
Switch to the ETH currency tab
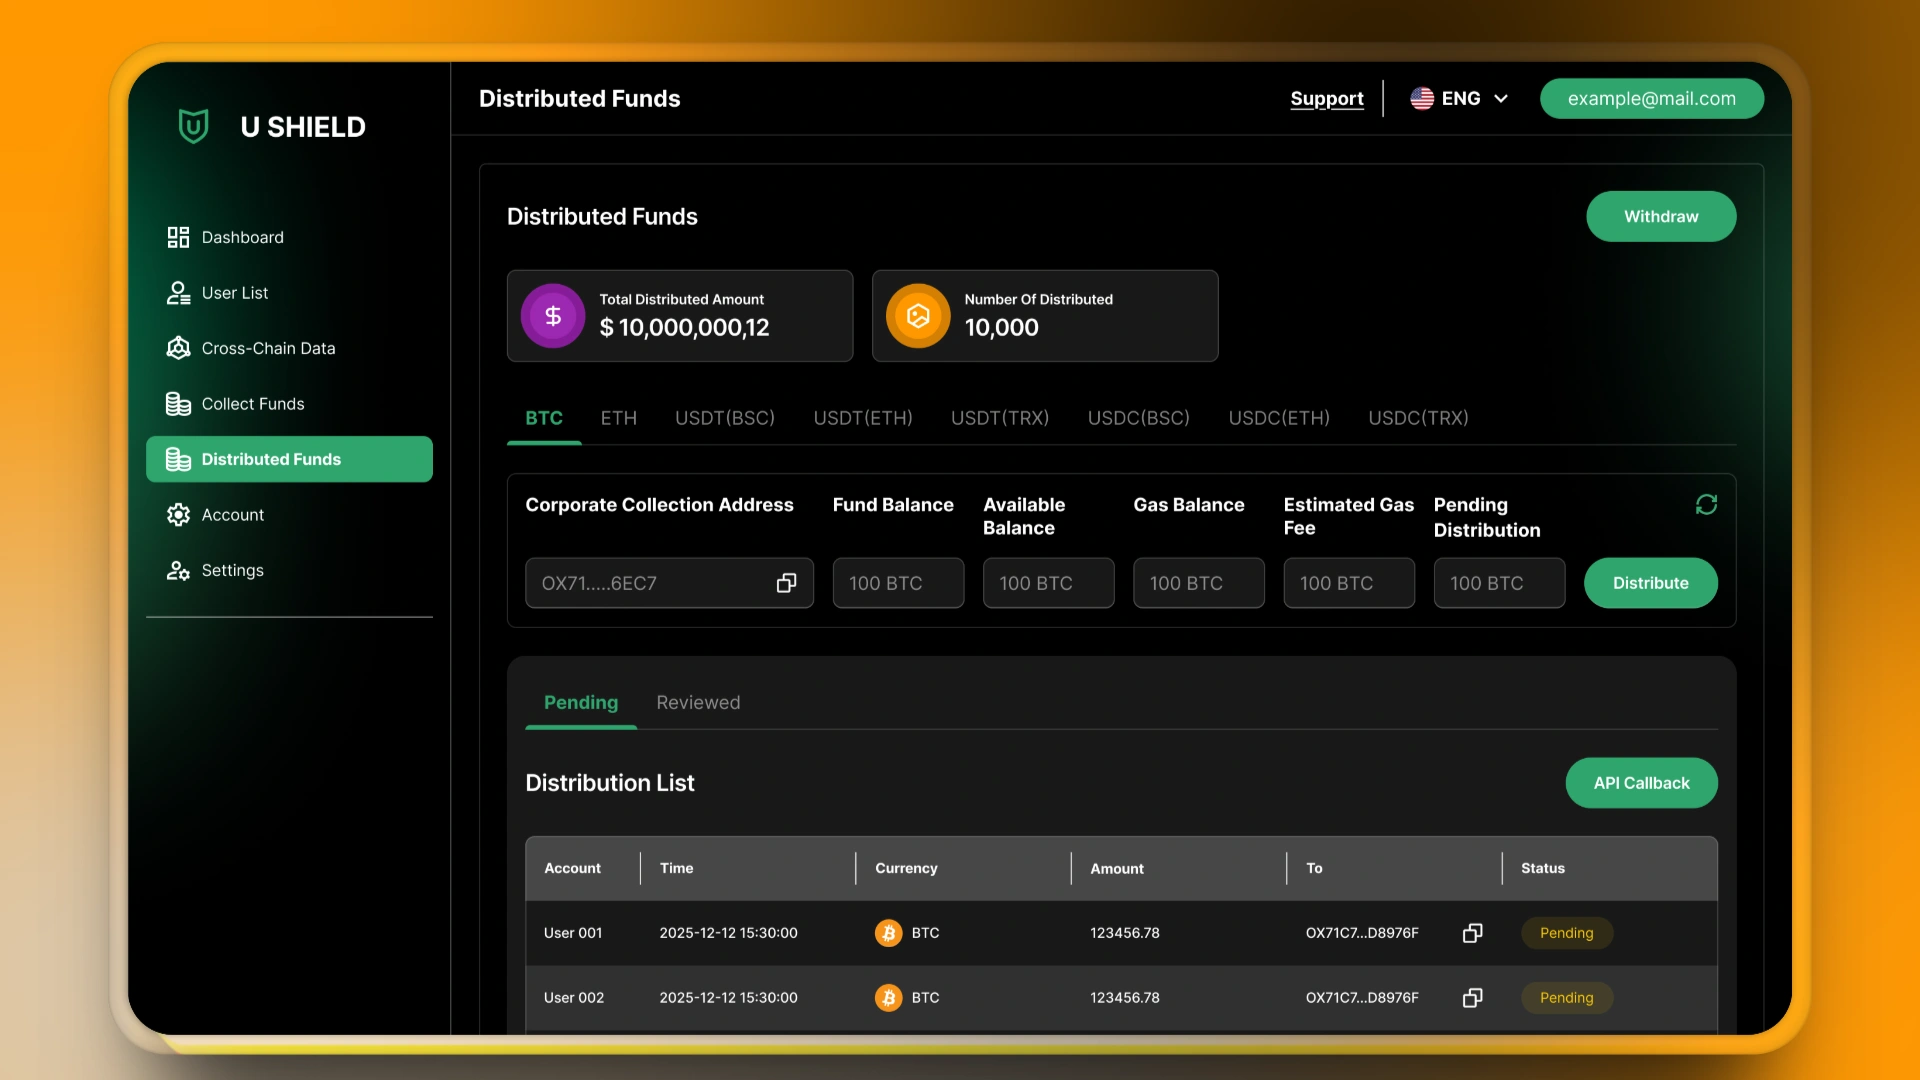pyautogui.click(x=618, y=418)
